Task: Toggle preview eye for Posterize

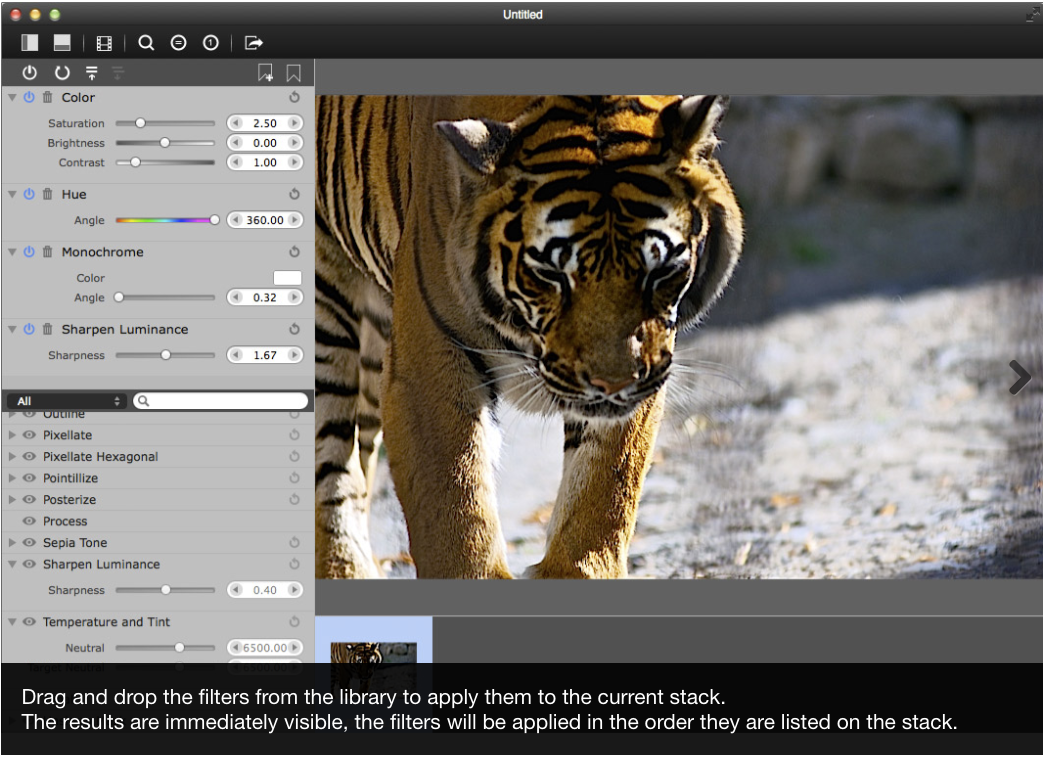Action: coord(29,499)
